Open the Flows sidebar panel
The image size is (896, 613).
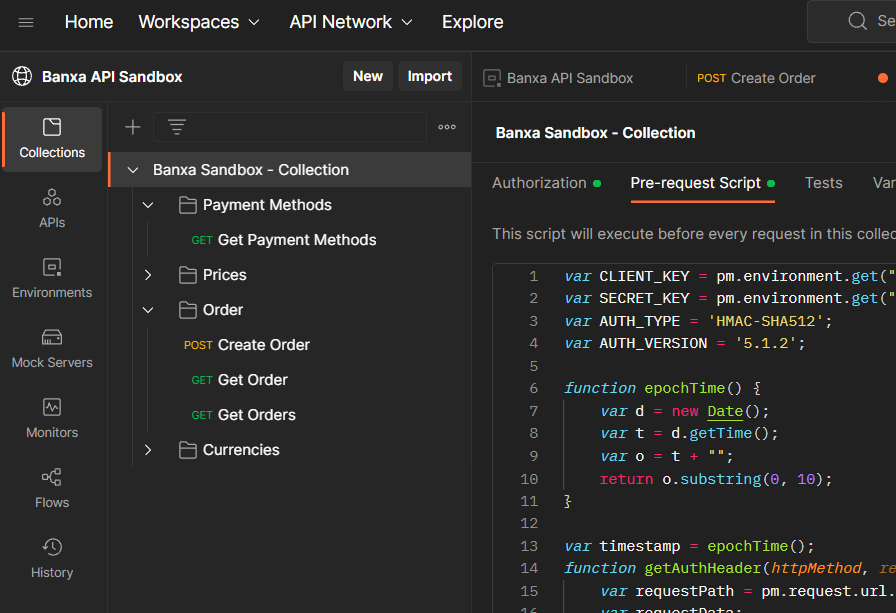(x=52, y=488)
